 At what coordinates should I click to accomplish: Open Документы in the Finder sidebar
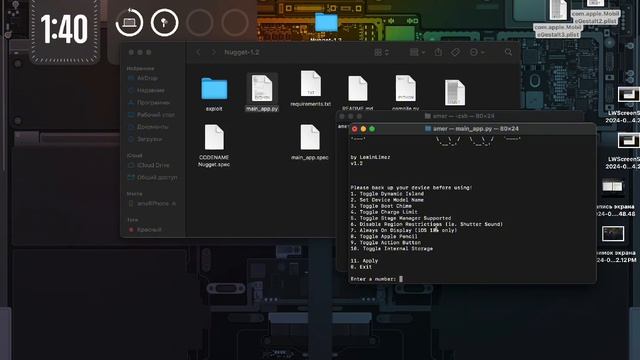[152, 127]
